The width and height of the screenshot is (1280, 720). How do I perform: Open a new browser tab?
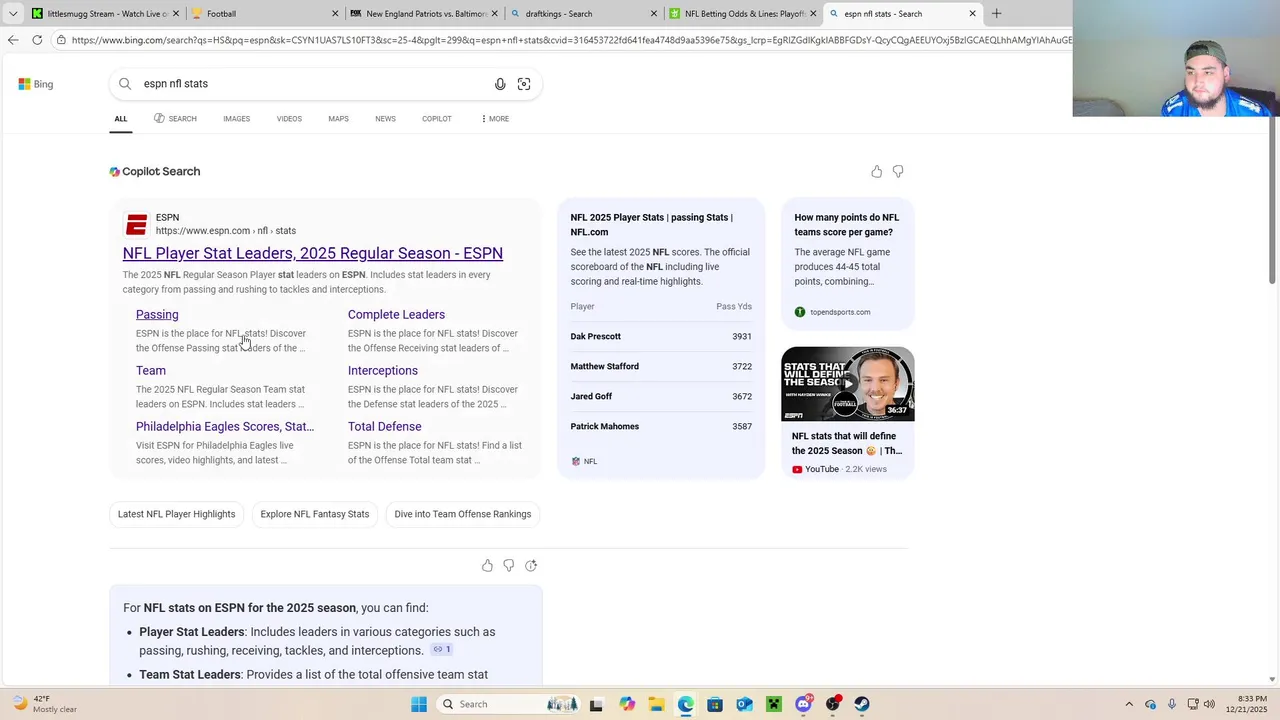[x=996, y=14]
